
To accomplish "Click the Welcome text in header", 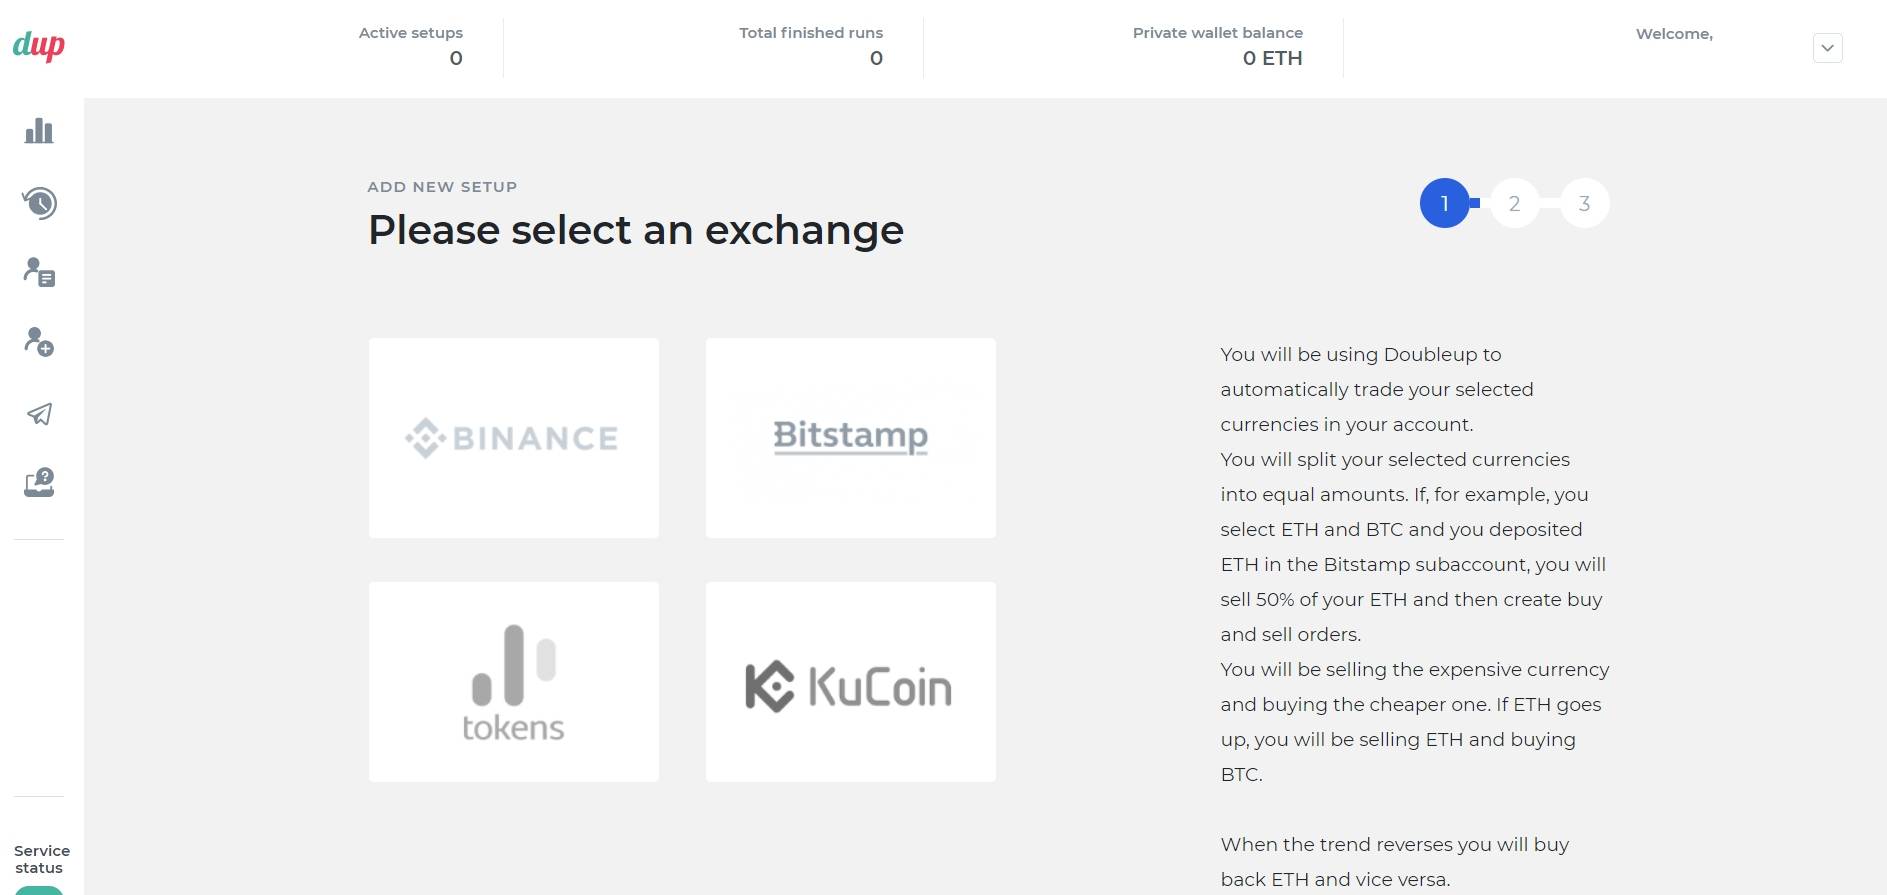I will pyautogui.click(x=1674, y=34).
